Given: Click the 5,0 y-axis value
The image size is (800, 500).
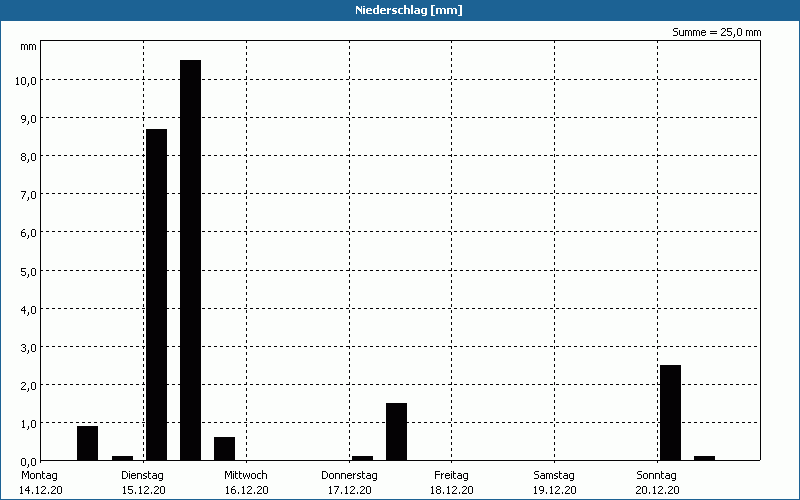Looking at the screenshot, I should tap(28, 271).
